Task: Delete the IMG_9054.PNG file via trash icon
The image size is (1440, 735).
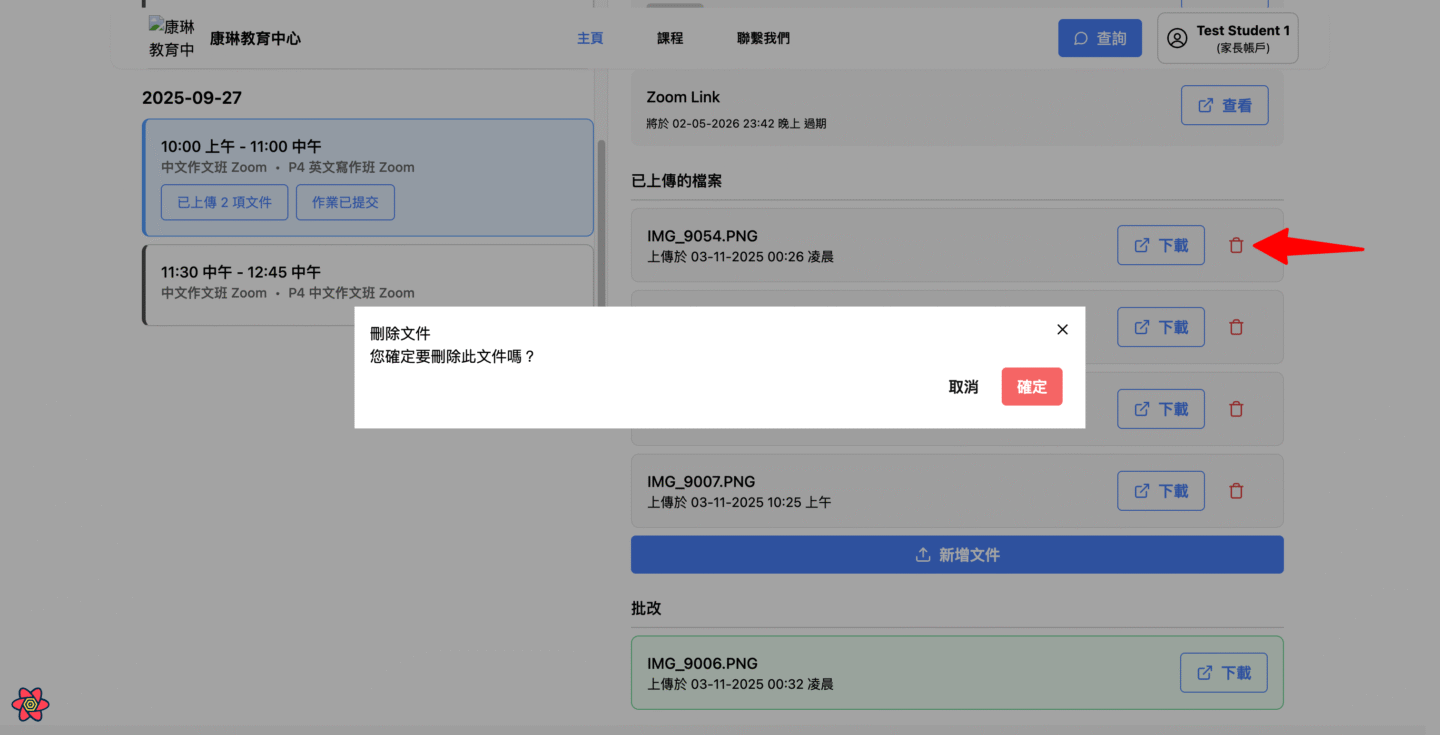Action: [x=1236, y=245]
